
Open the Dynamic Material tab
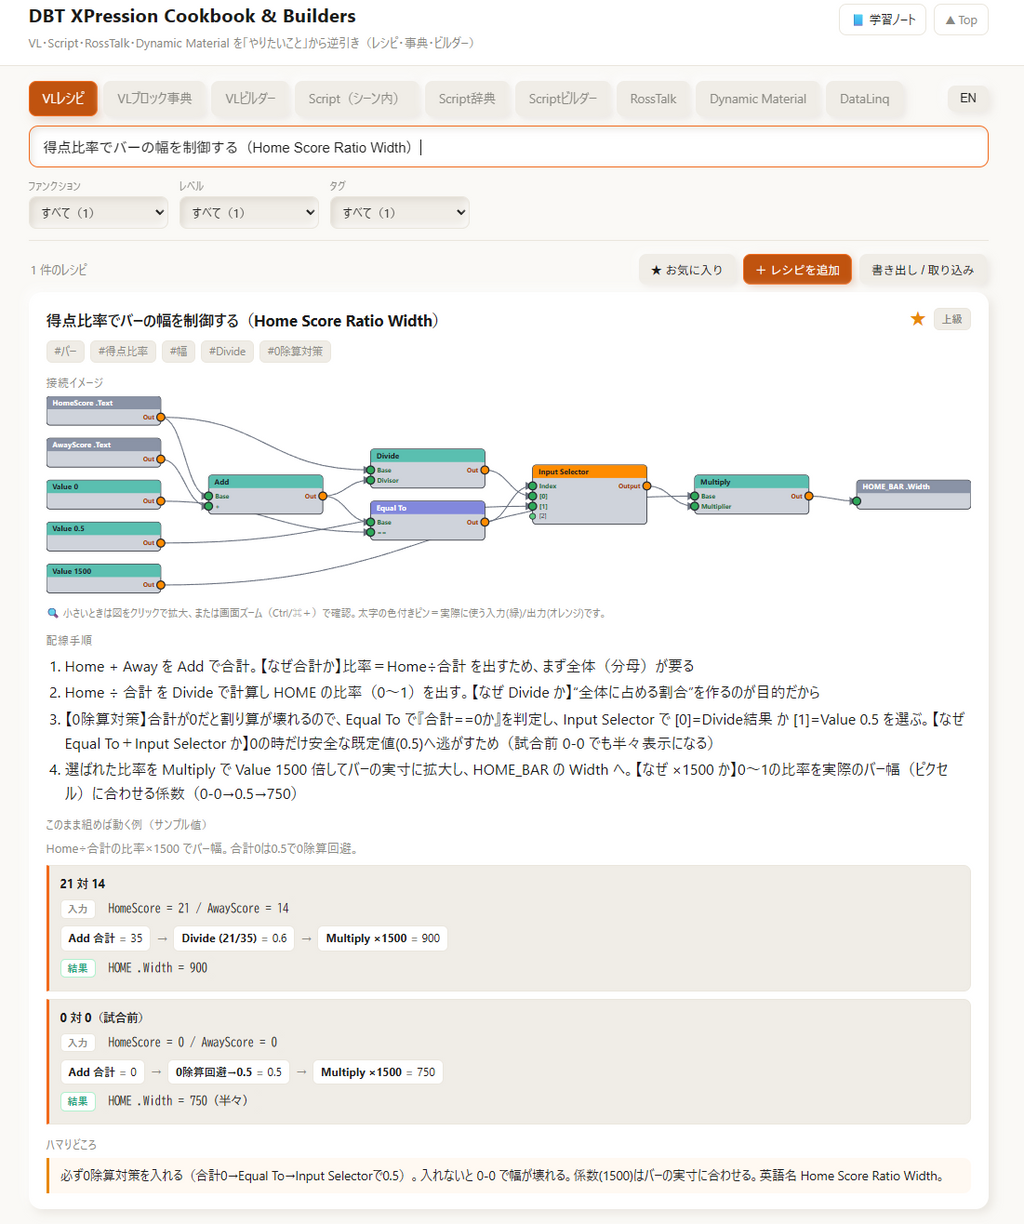(x=758, y=99)
